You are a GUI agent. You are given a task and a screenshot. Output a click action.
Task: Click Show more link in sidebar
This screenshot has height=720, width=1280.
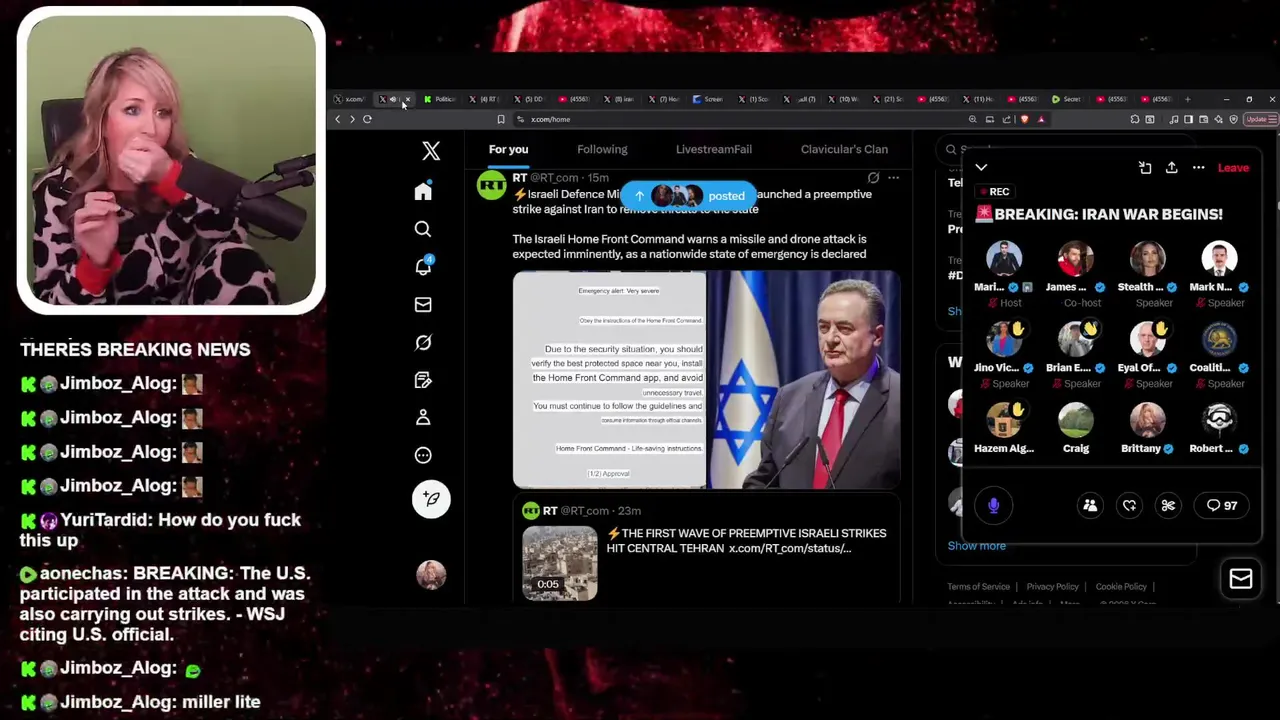point(977,546)
